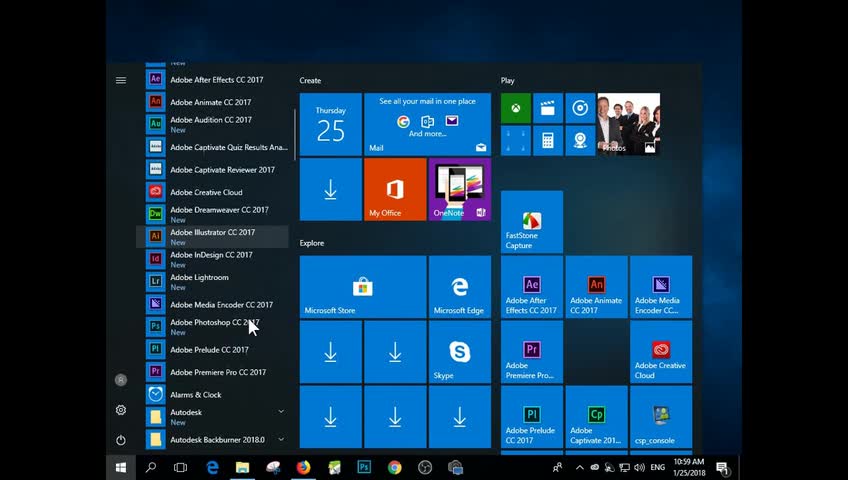This screenshot has width=848, height=480.
Task: Click the Windows Start button
Action: (121, 468)
